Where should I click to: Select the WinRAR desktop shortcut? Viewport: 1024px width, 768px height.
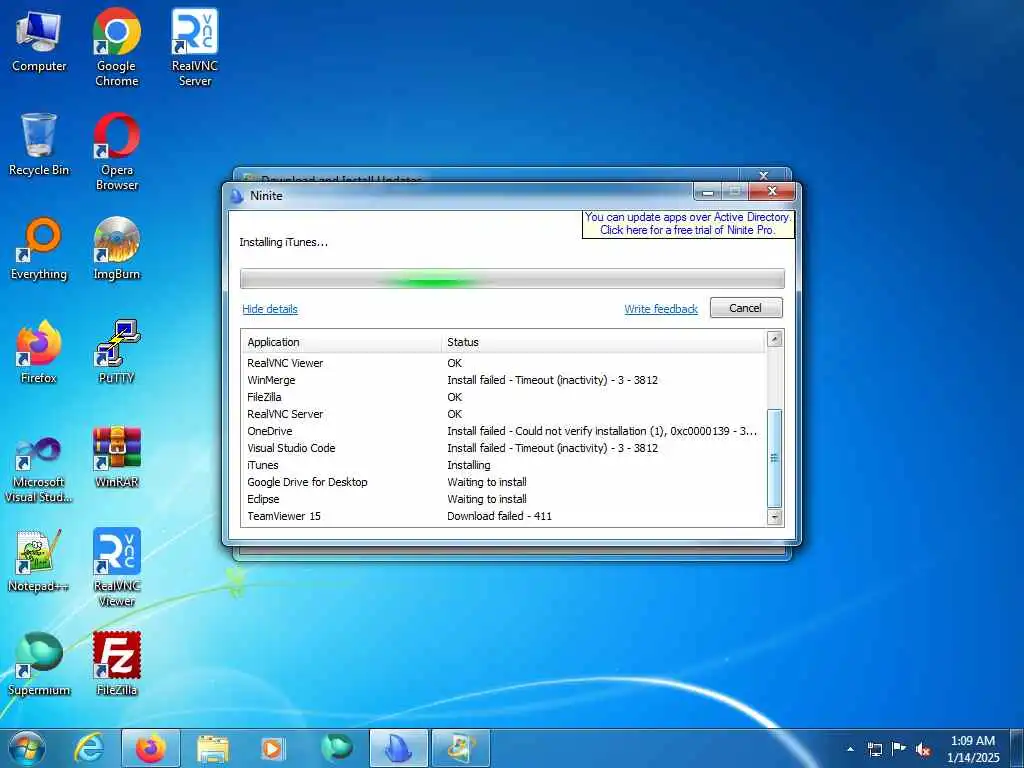click(x=116, y=457)
